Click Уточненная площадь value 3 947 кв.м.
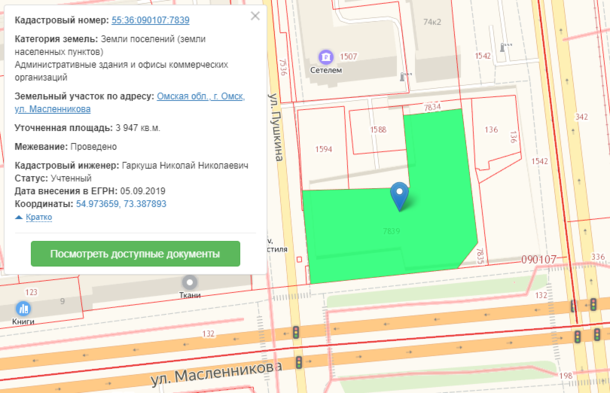Viewport: 610px width, 393px height. 138,128
